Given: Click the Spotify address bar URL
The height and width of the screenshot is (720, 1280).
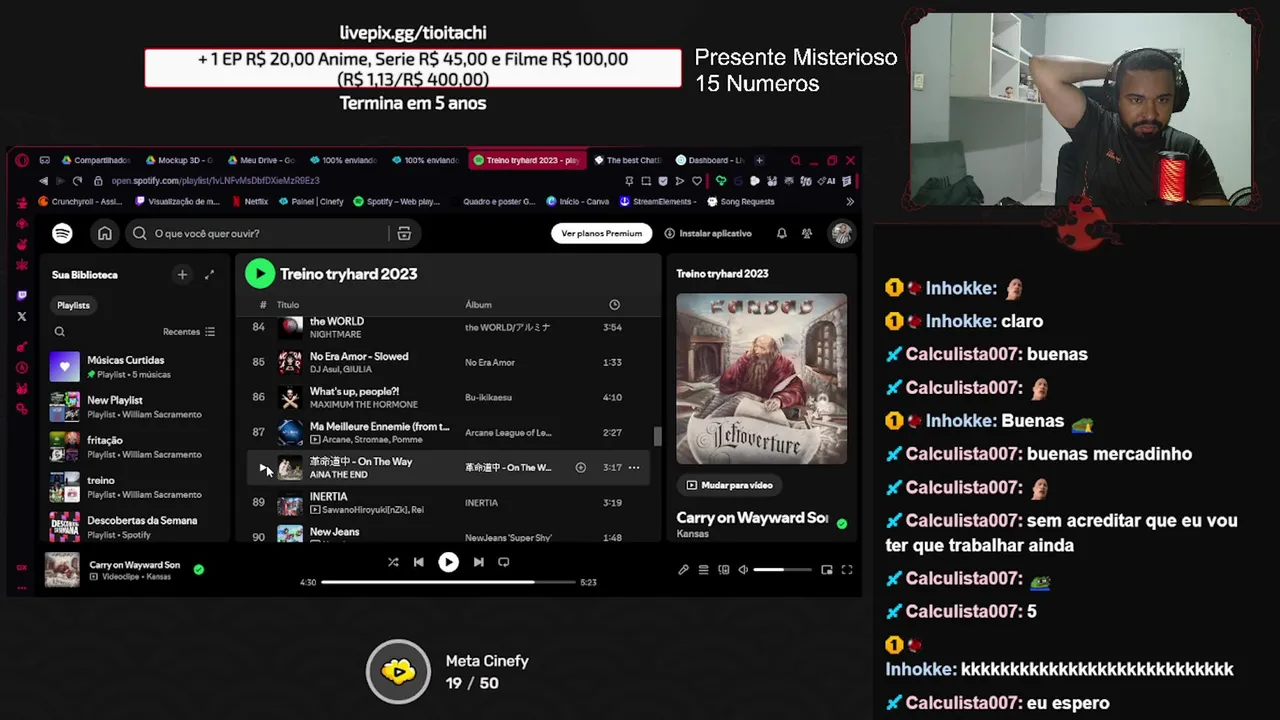Looking at the screenshot, I should point(215,181).
